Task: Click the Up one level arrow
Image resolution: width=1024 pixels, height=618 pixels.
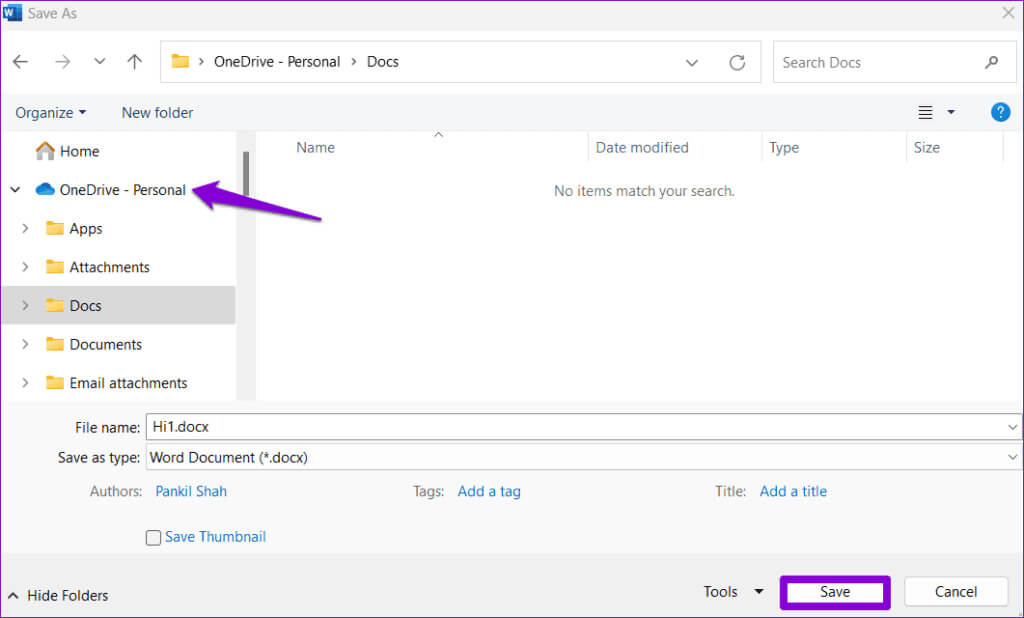Action: (135, 62)
